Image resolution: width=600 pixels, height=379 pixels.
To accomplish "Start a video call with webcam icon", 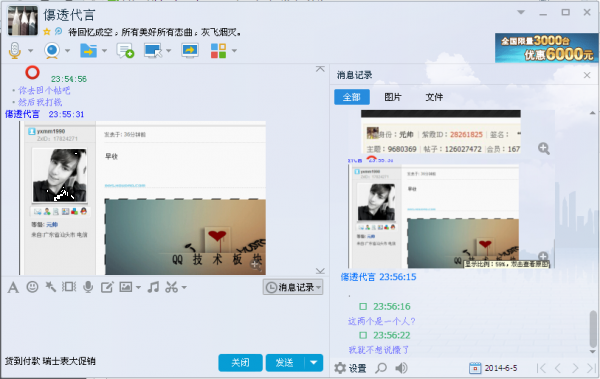I will click(x=52, y=50).
